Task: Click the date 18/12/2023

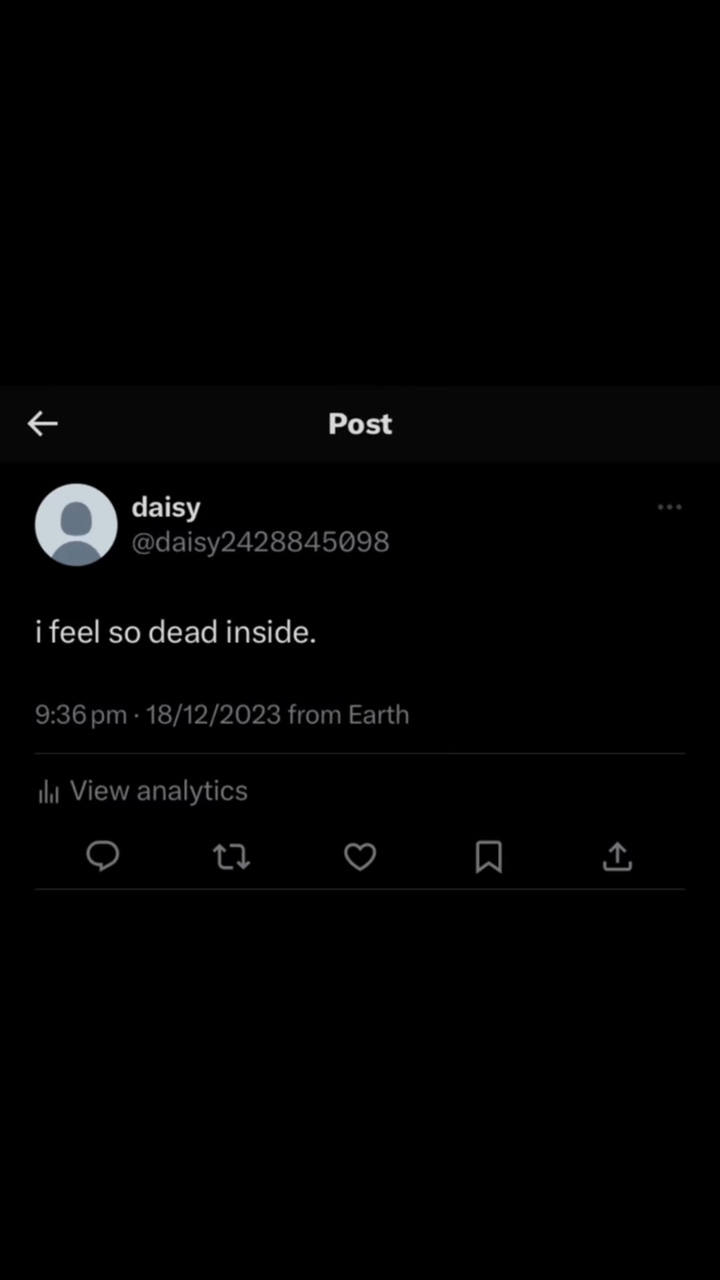Action: pyautogui.click(x=213, y=715)
